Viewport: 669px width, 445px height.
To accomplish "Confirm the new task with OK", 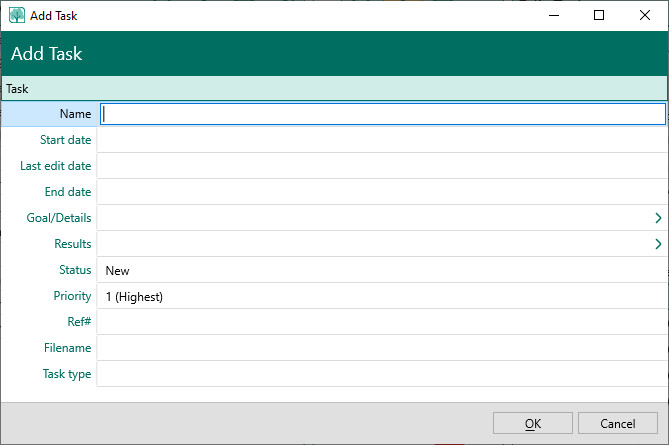I will coord(533,424).
